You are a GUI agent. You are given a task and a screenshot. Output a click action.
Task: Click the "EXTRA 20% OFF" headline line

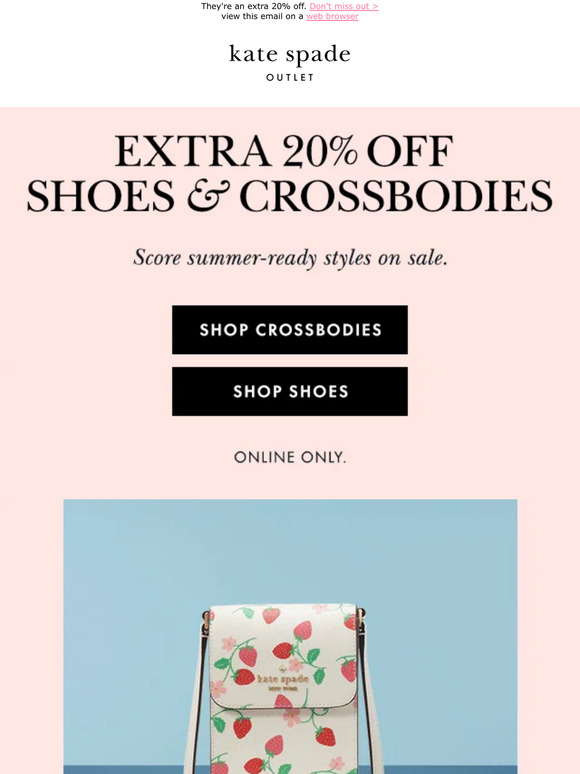click(284, 152)
